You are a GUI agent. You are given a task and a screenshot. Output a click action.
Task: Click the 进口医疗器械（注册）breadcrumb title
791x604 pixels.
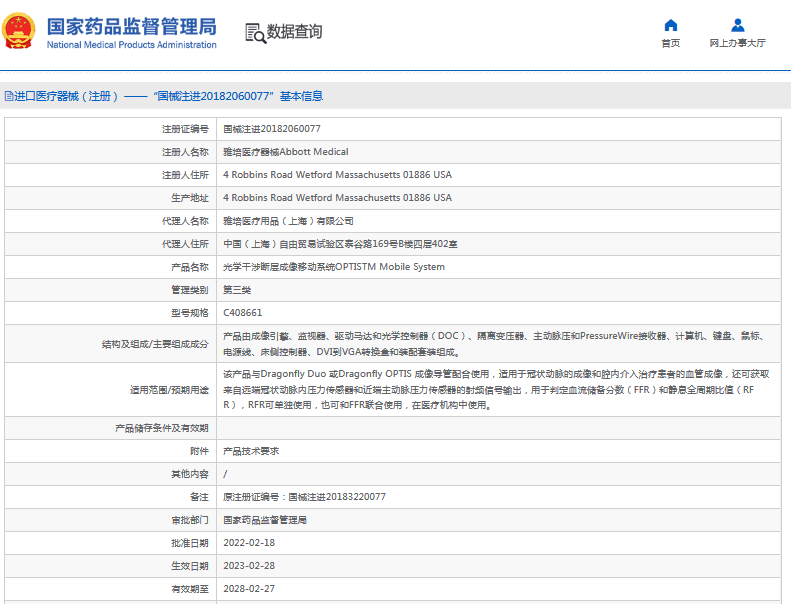coord(66,96)
